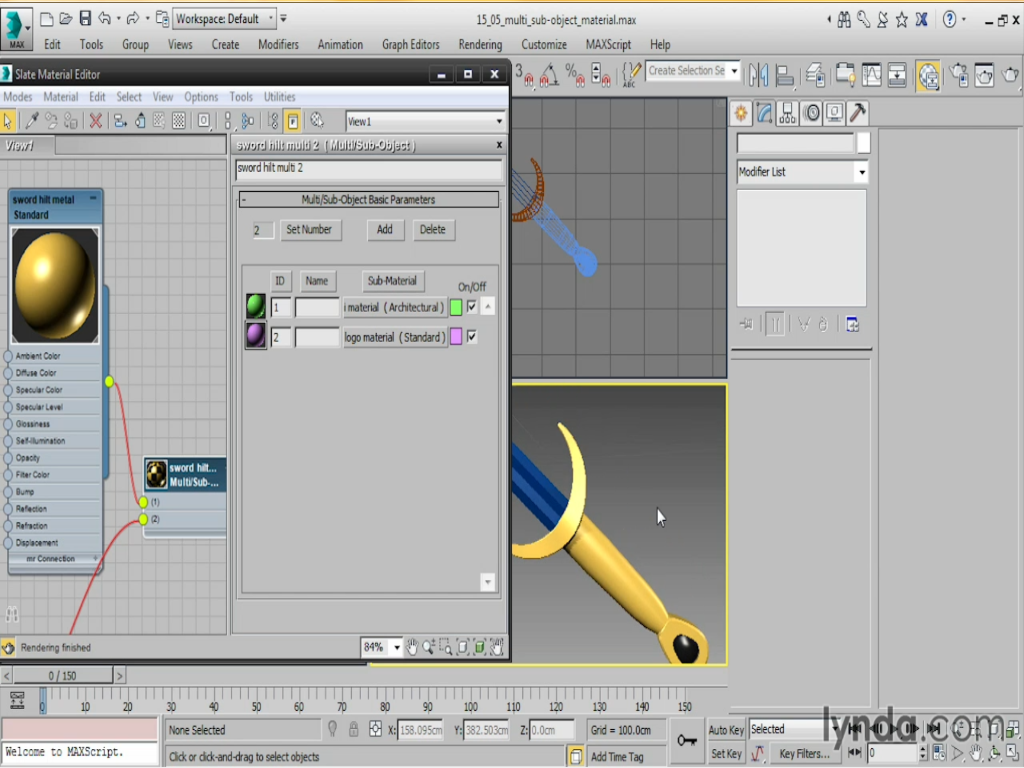Disable the logo material On/Off checkbox
The image size is (1024, 768).
tap(472, 337)
